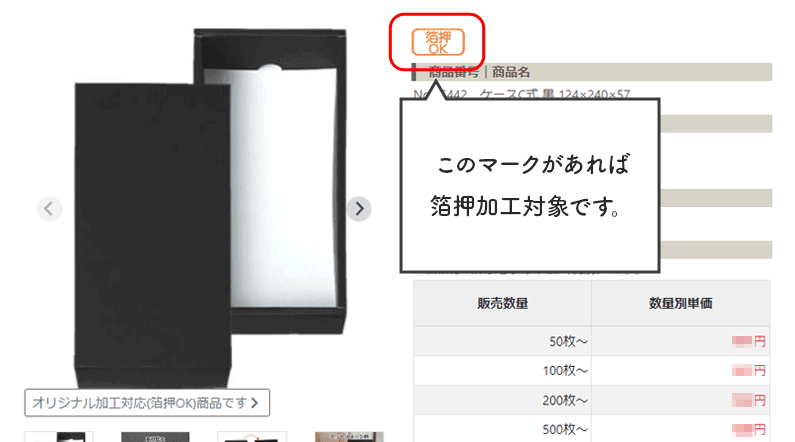The image size is (795, 442).
Task: Click the chevron on the オリジナル加工対応 button
Action: [x=255, y=403]
